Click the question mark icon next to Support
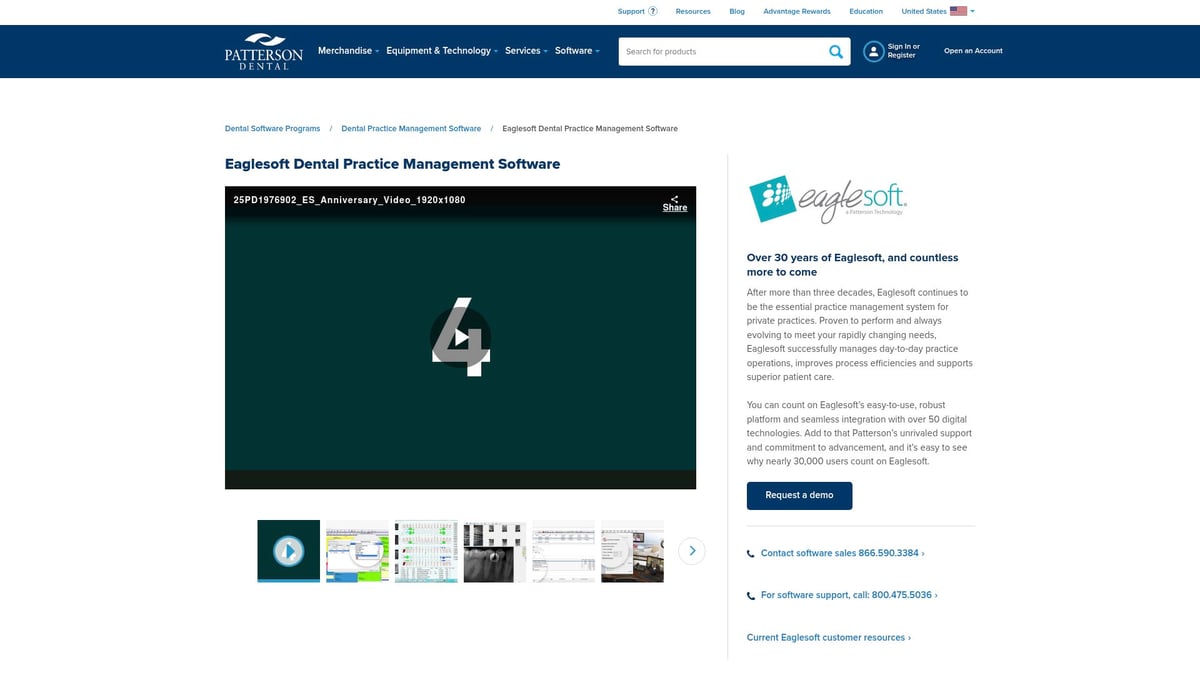The image size is (1200, 675). [652, 10]
